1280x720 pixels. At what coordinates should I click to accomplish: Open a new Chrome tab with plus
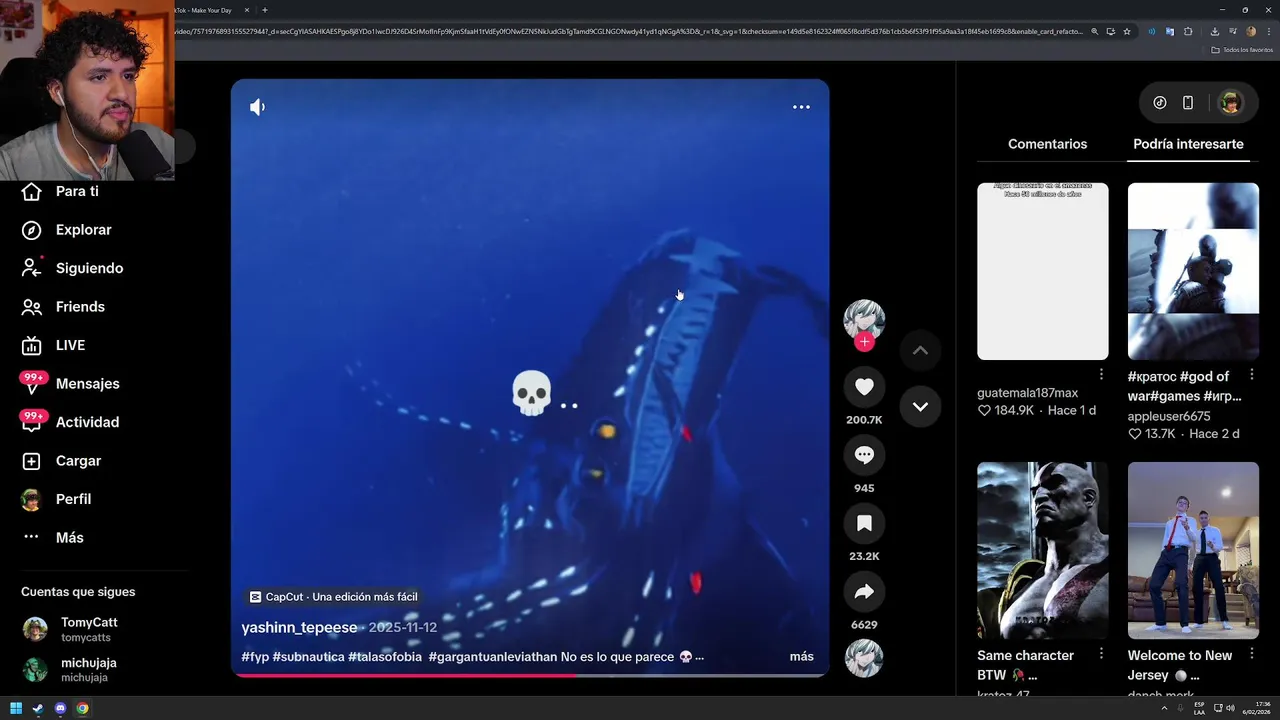(264, 10)
